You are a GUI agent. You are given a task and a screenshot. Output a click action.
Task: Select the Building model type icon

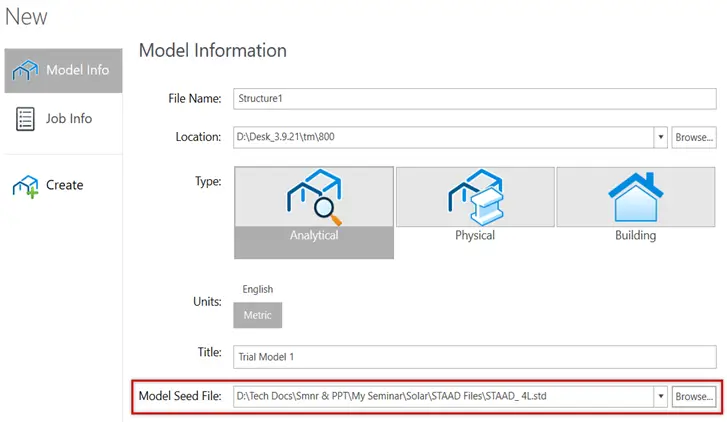click(x=636, y=197)
